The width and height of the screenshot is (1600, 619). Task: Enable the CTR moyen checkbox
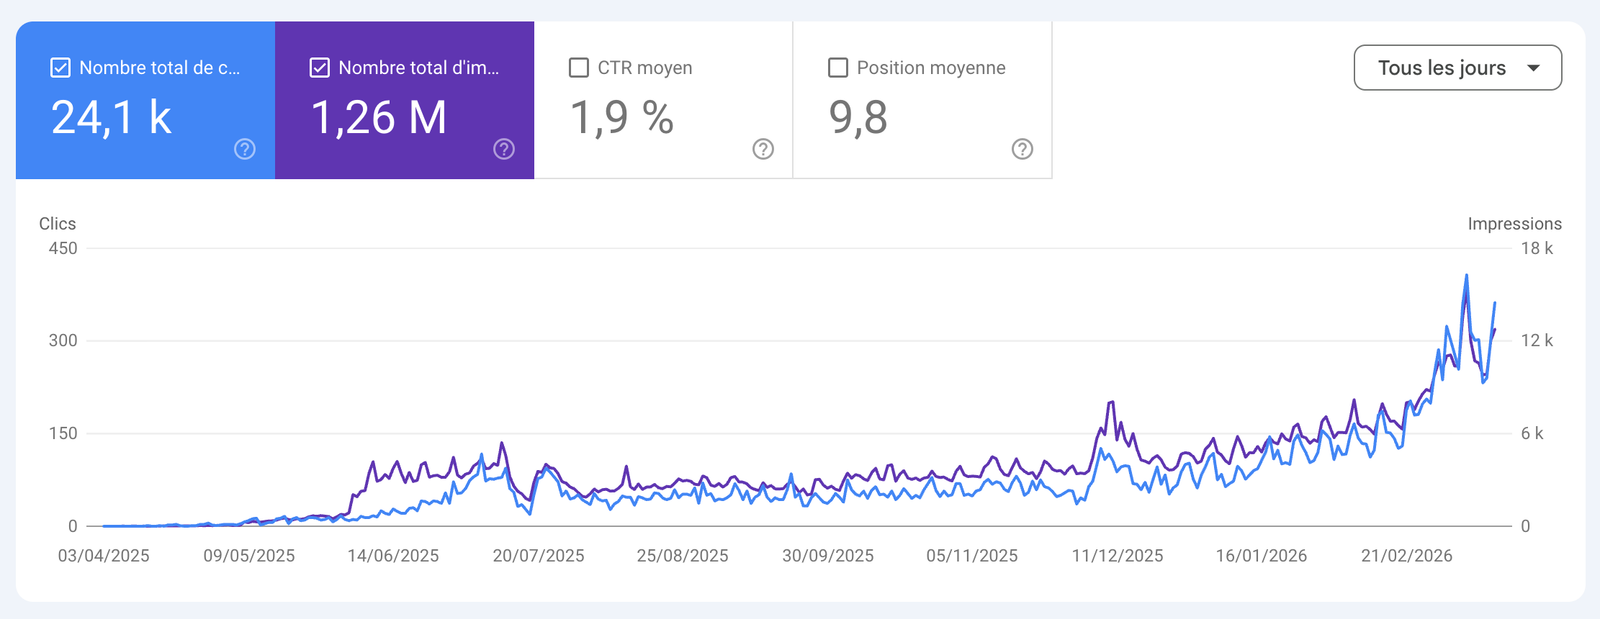579,68
